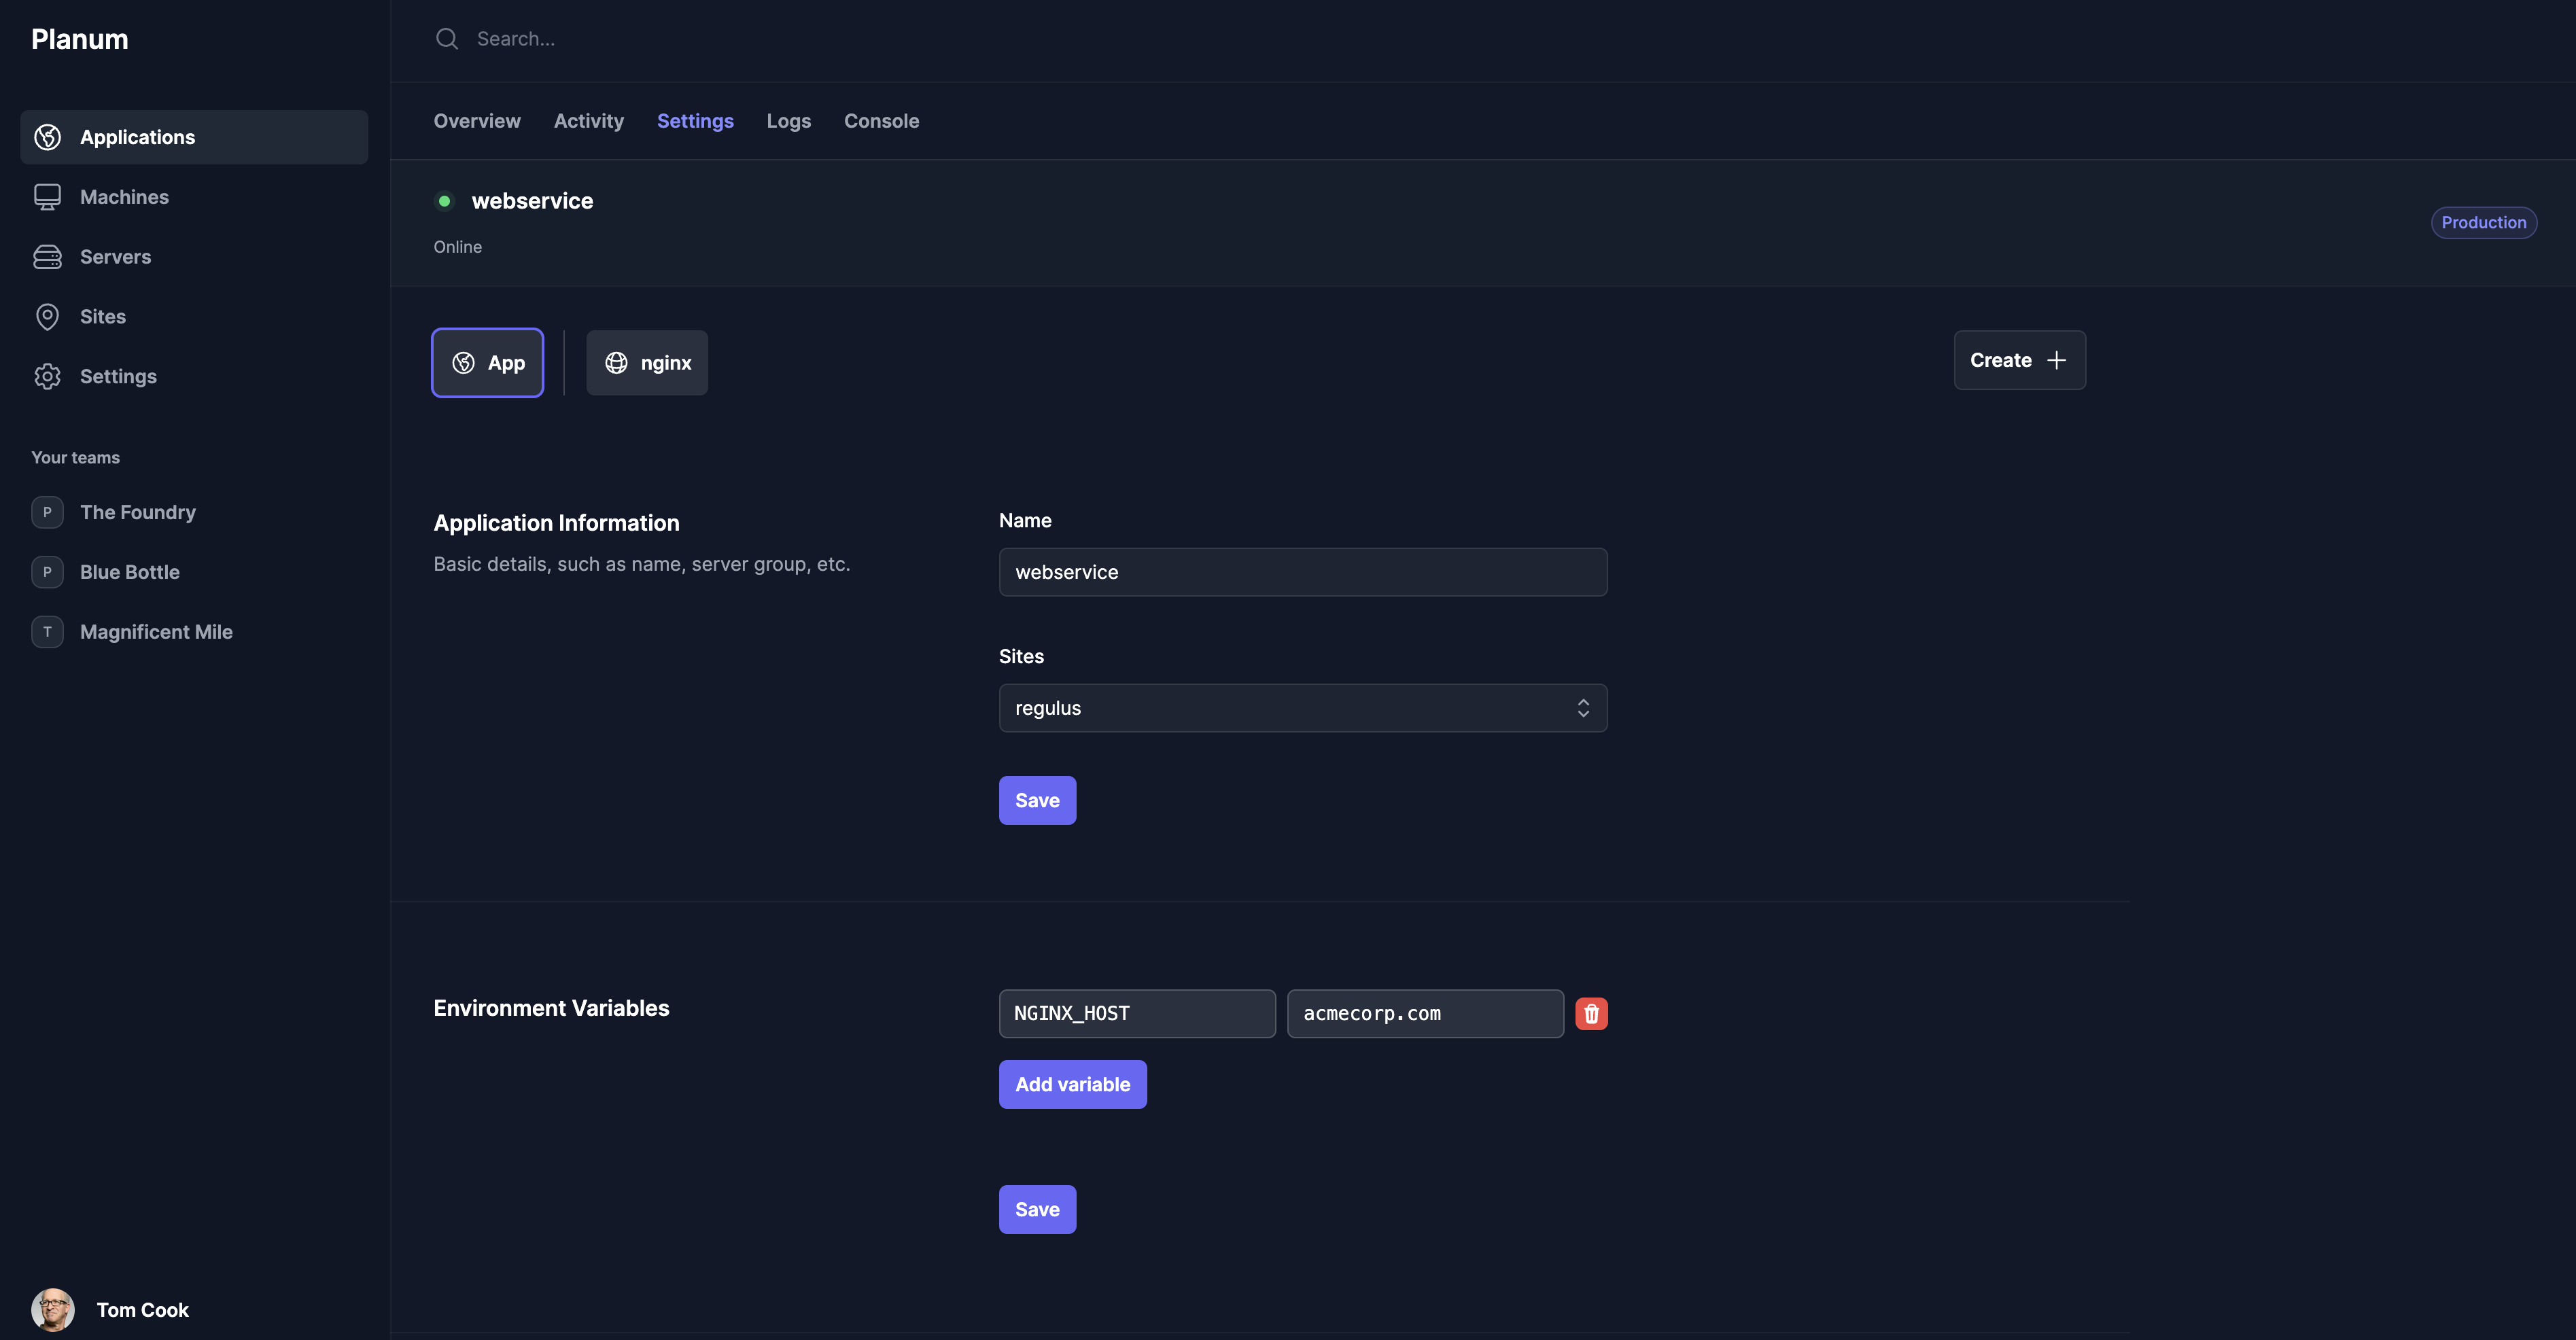
Task: Click the plus icon on Create button
Action: point(2056,360)
